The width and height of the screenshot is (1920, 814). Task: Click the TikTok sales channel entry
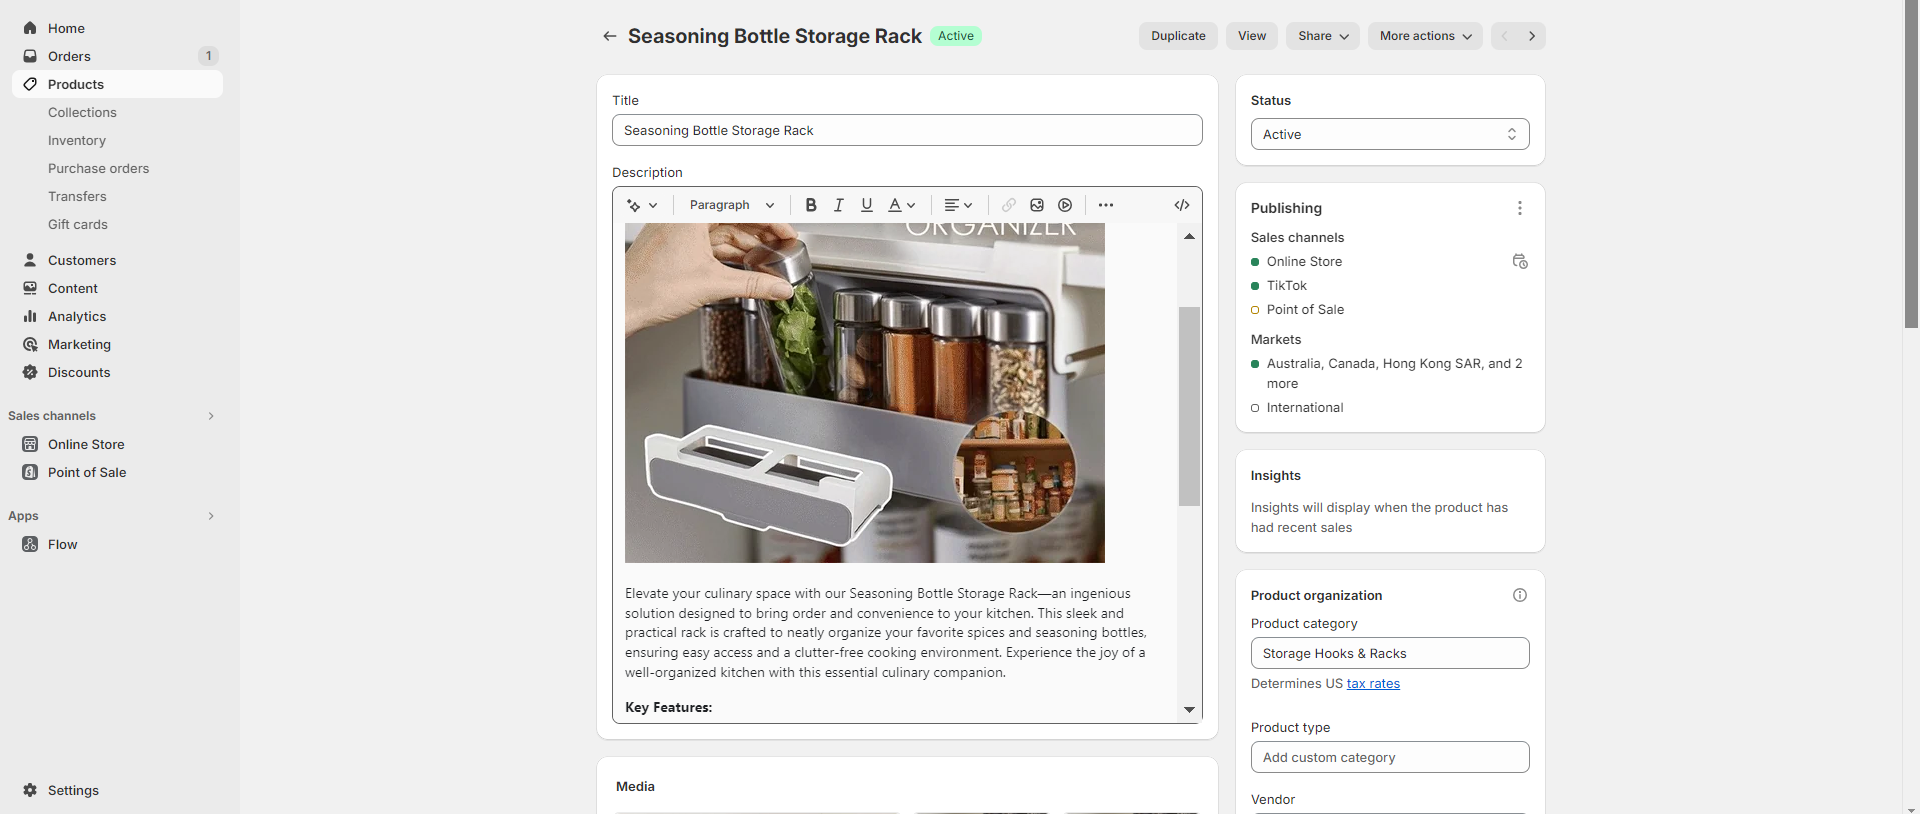(x=1286, y=286)
